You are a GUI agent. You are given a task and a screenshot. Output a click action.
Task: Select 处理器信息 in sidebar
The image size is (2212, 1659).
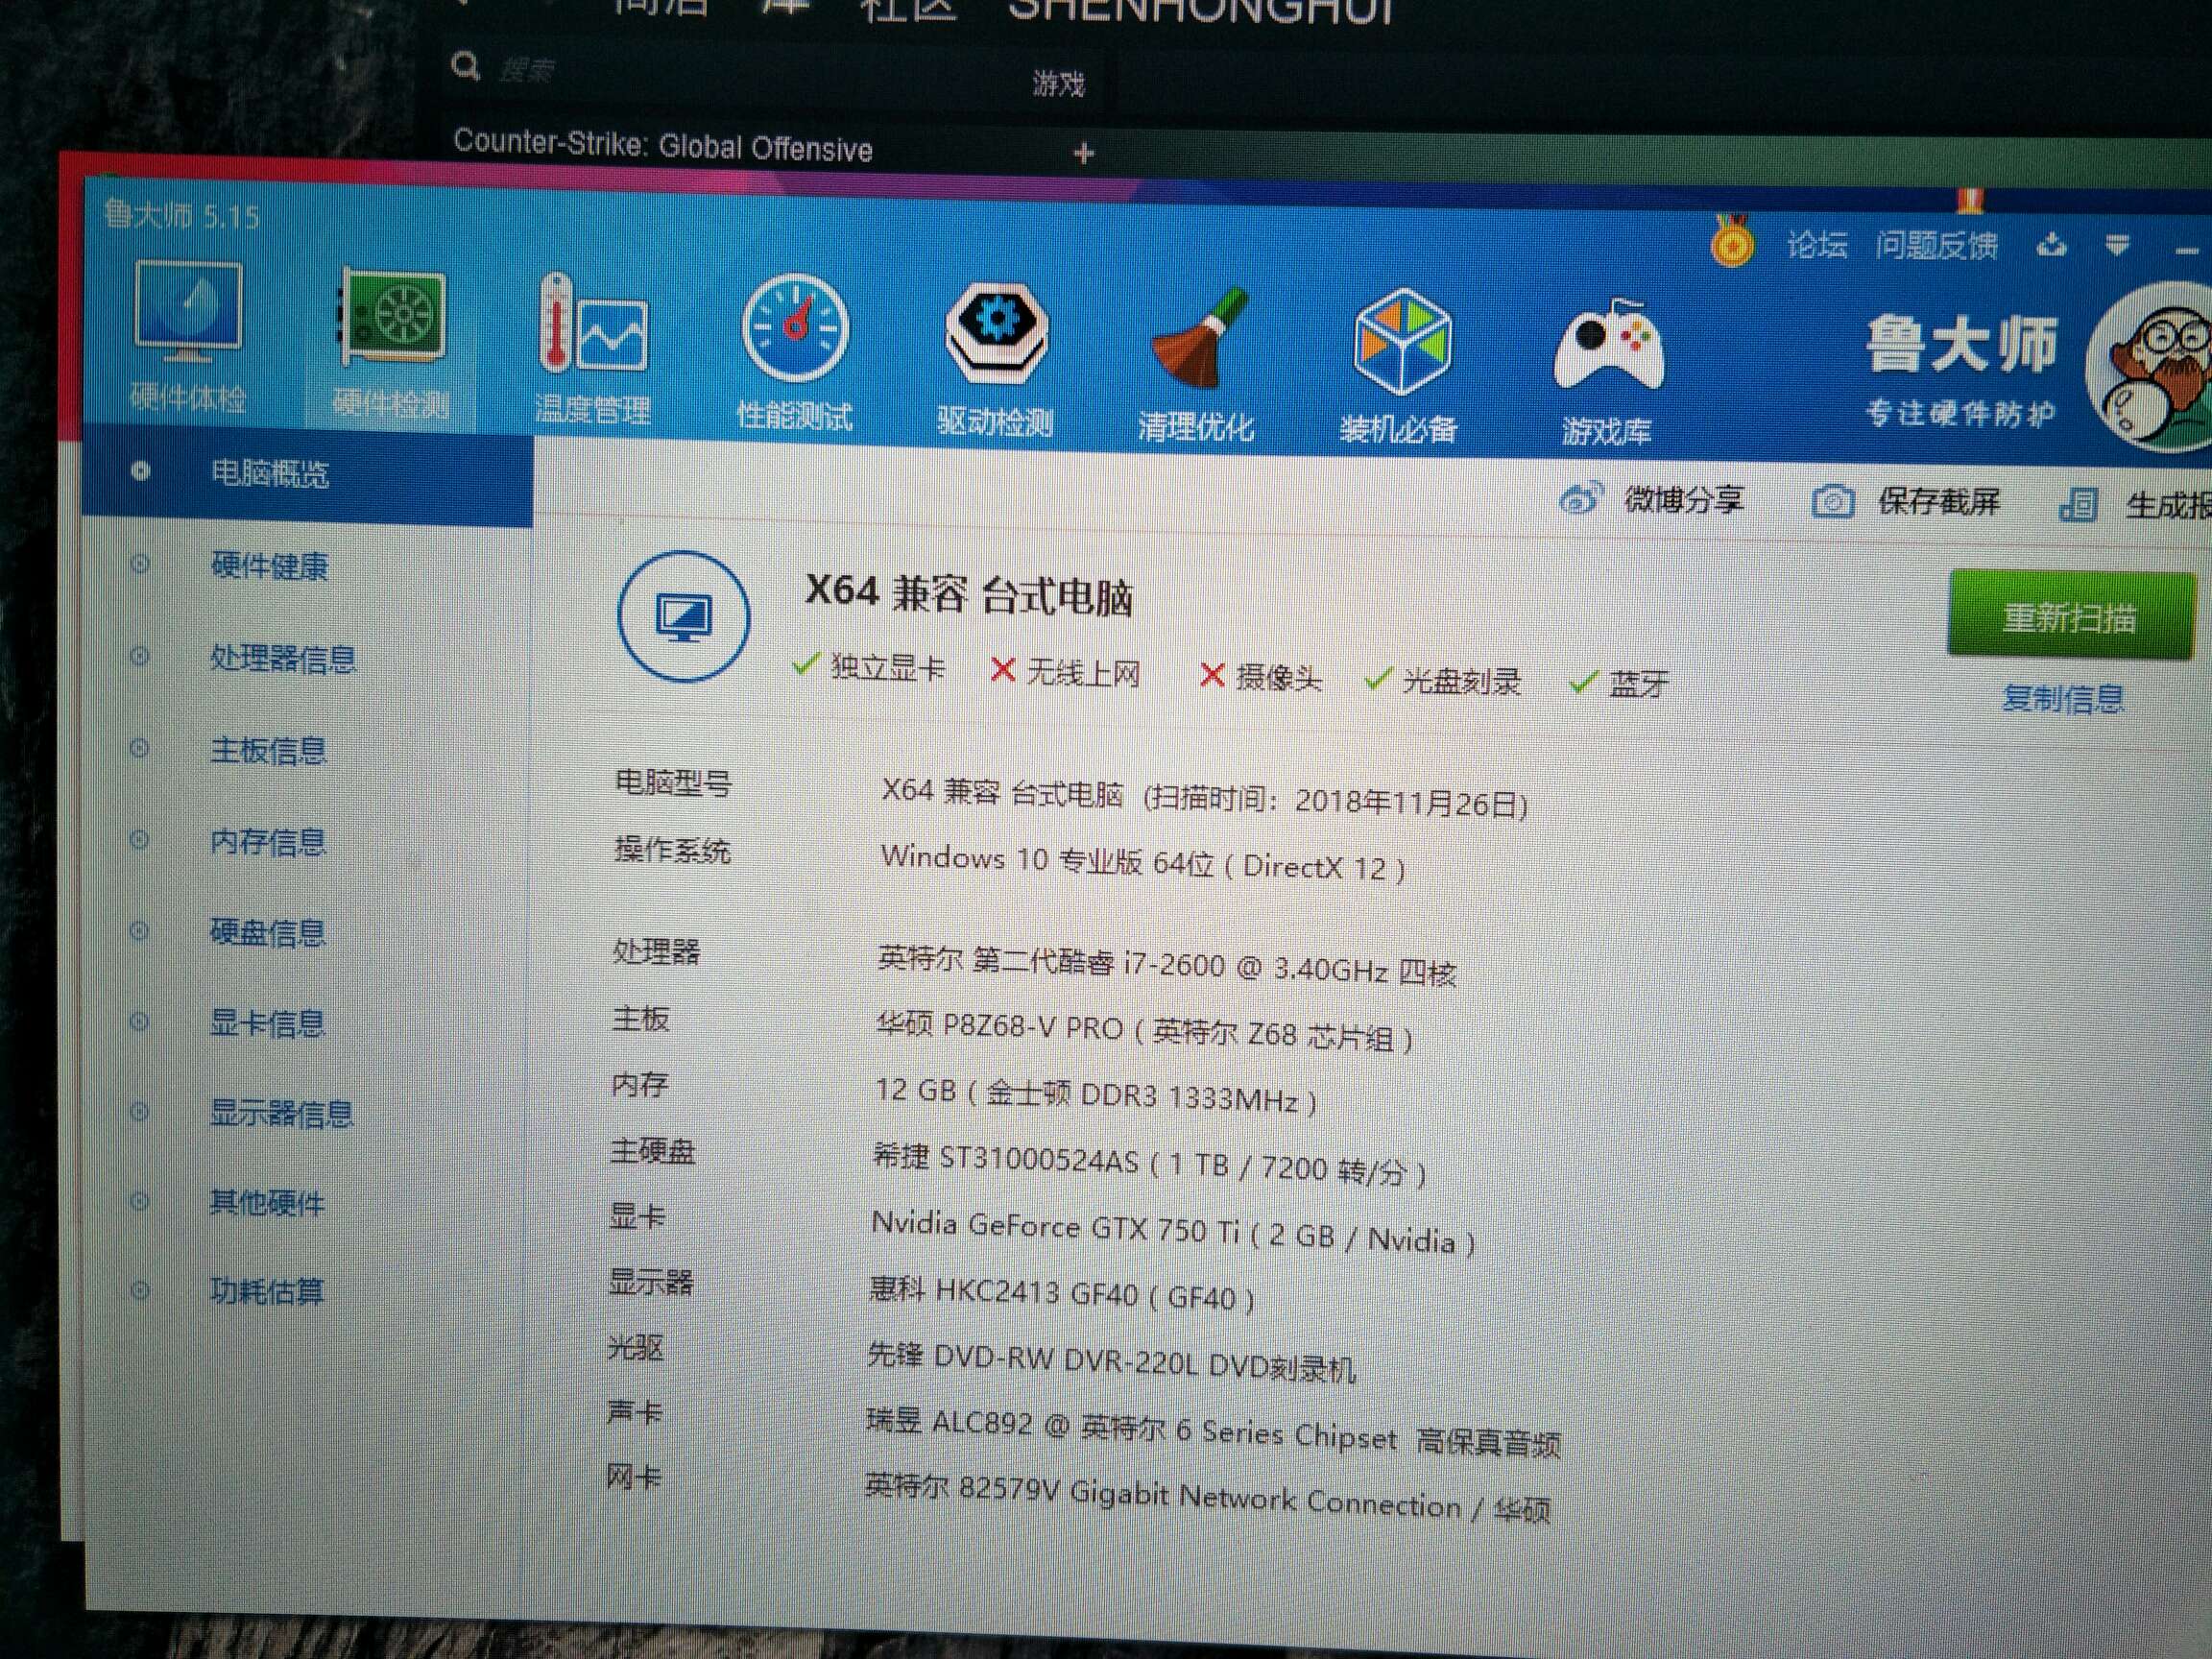point(283,659)
